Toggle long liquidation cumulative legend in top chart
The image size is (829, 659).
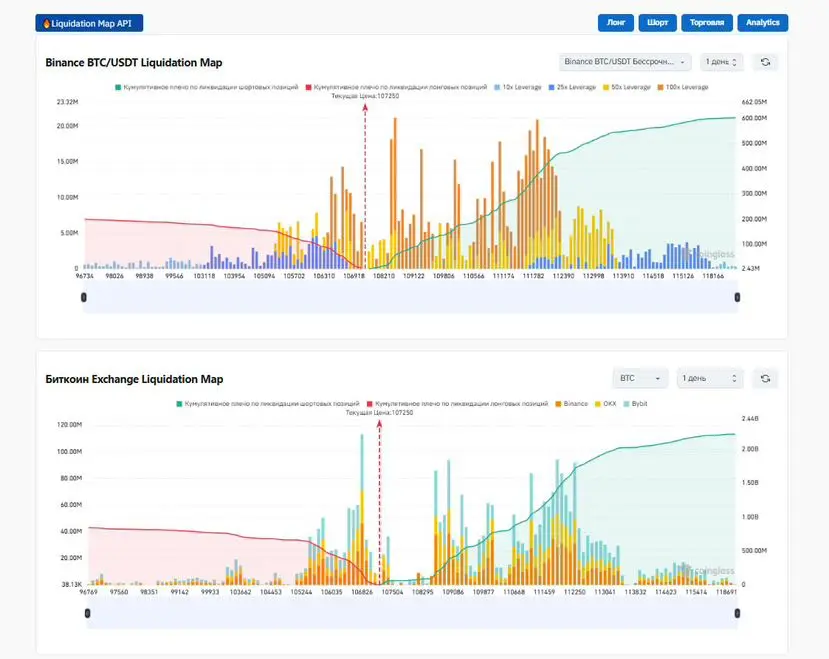click(396, 87)
